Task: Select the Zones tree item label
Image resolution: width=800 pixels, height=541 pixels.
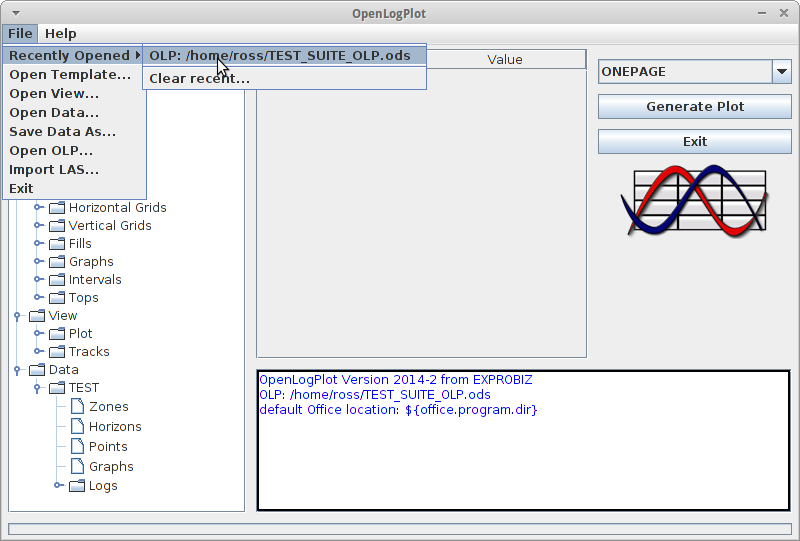Action: [x=109, y=407]
